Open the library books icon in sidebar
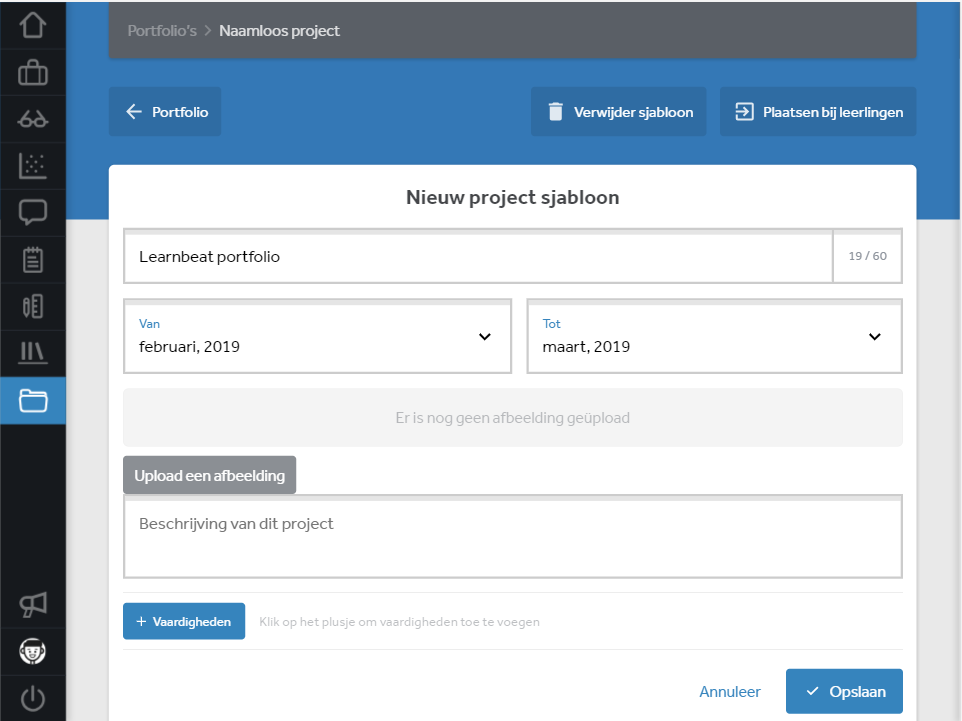The height and width of the screenshot is (721, 962). (x=33, y=353)
